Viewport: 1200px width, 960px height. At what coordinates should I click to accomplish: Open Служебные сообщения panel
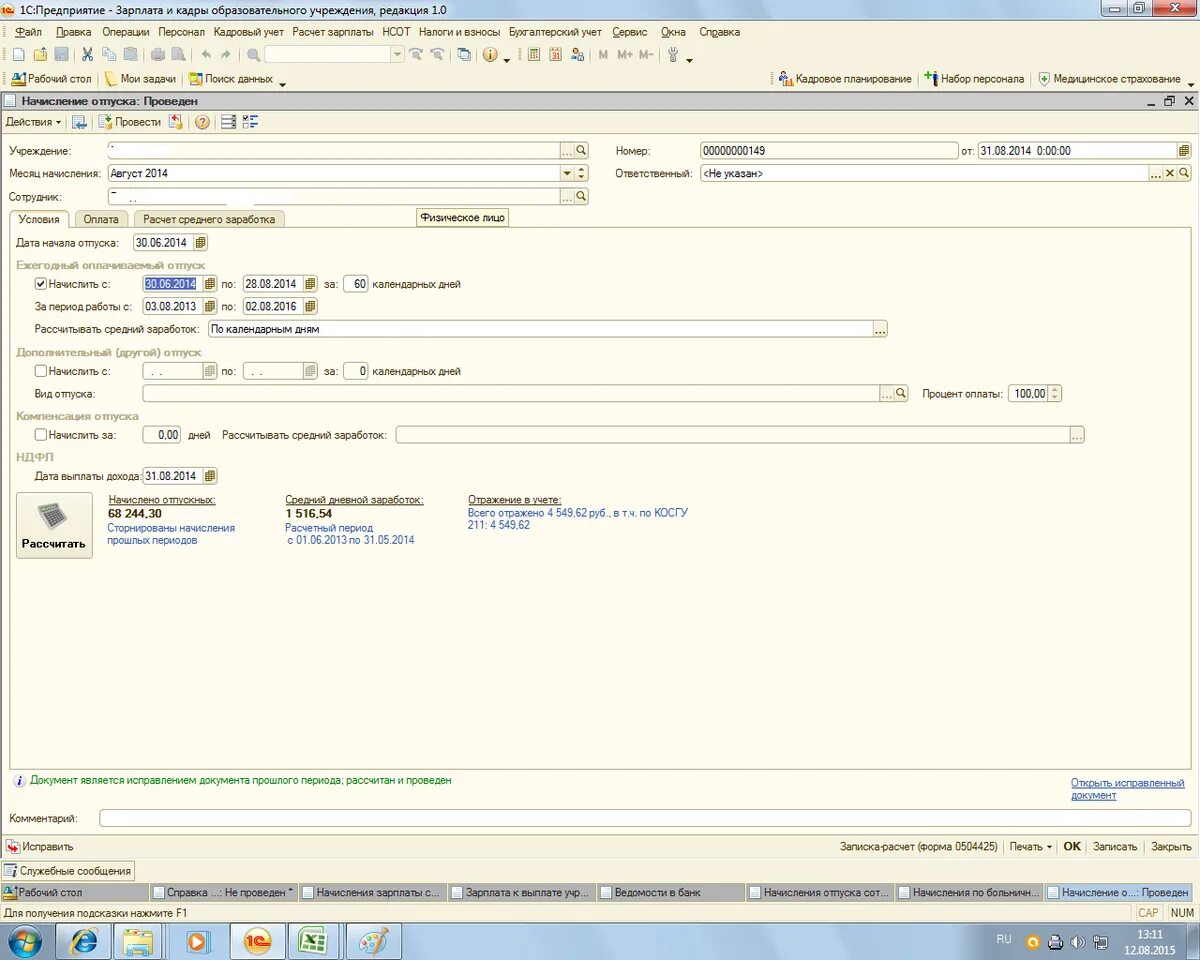[68, 871]
